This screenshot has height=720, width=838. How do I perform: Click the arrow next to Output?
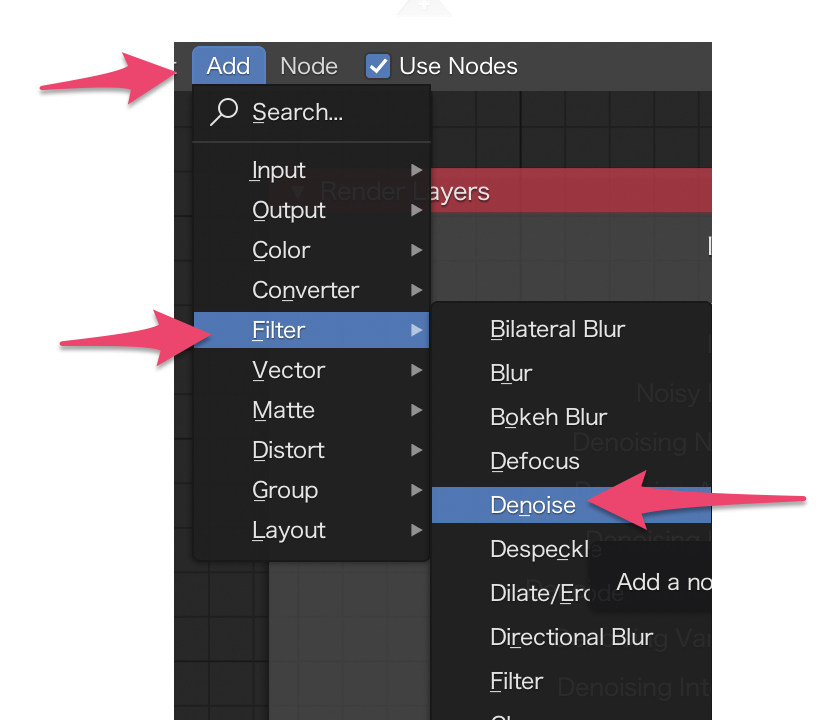point(416,210)
